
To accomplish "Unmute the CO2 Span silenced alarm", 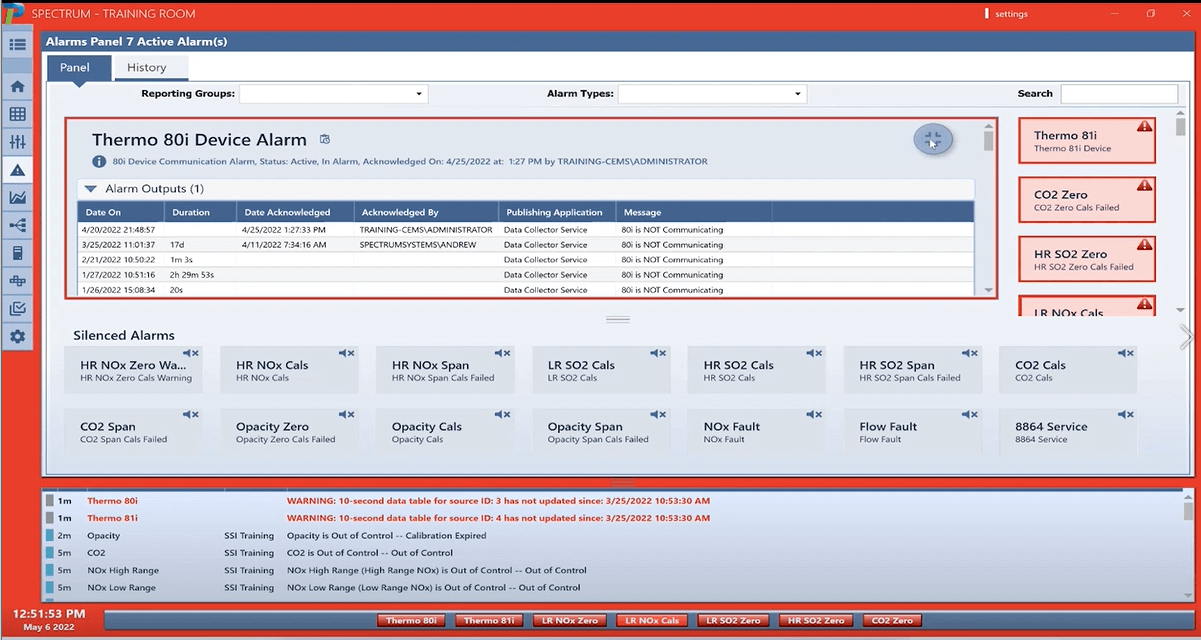I will coord(191,414).
